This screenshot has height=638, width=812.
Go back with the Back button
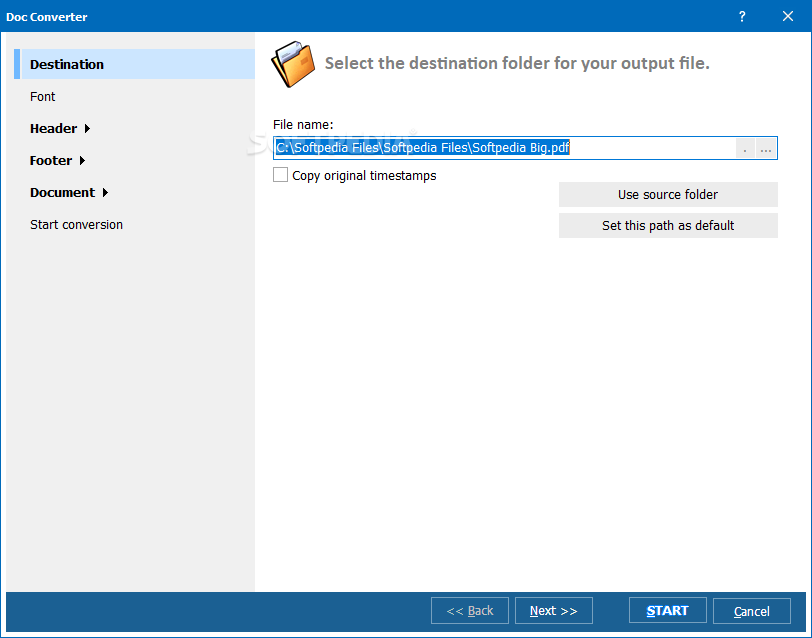[x=470, y=611]
